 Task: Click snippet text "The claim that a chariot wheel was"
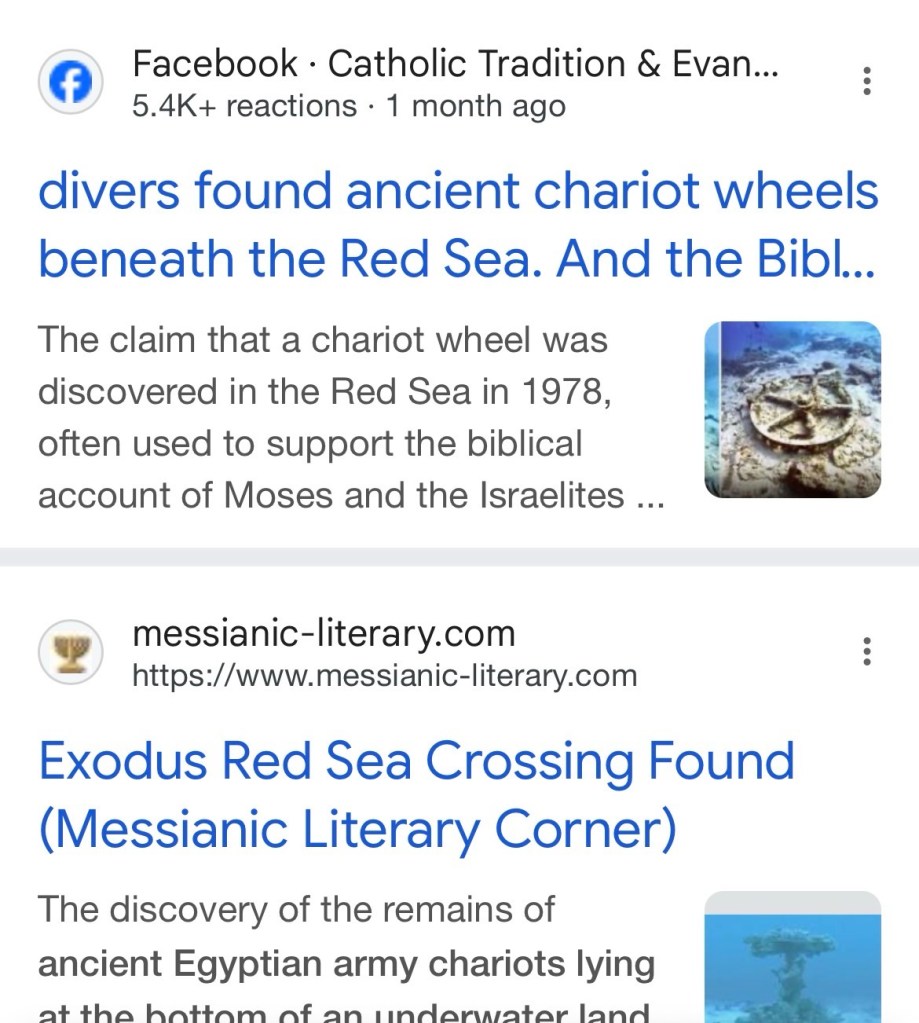pos(323,340)
